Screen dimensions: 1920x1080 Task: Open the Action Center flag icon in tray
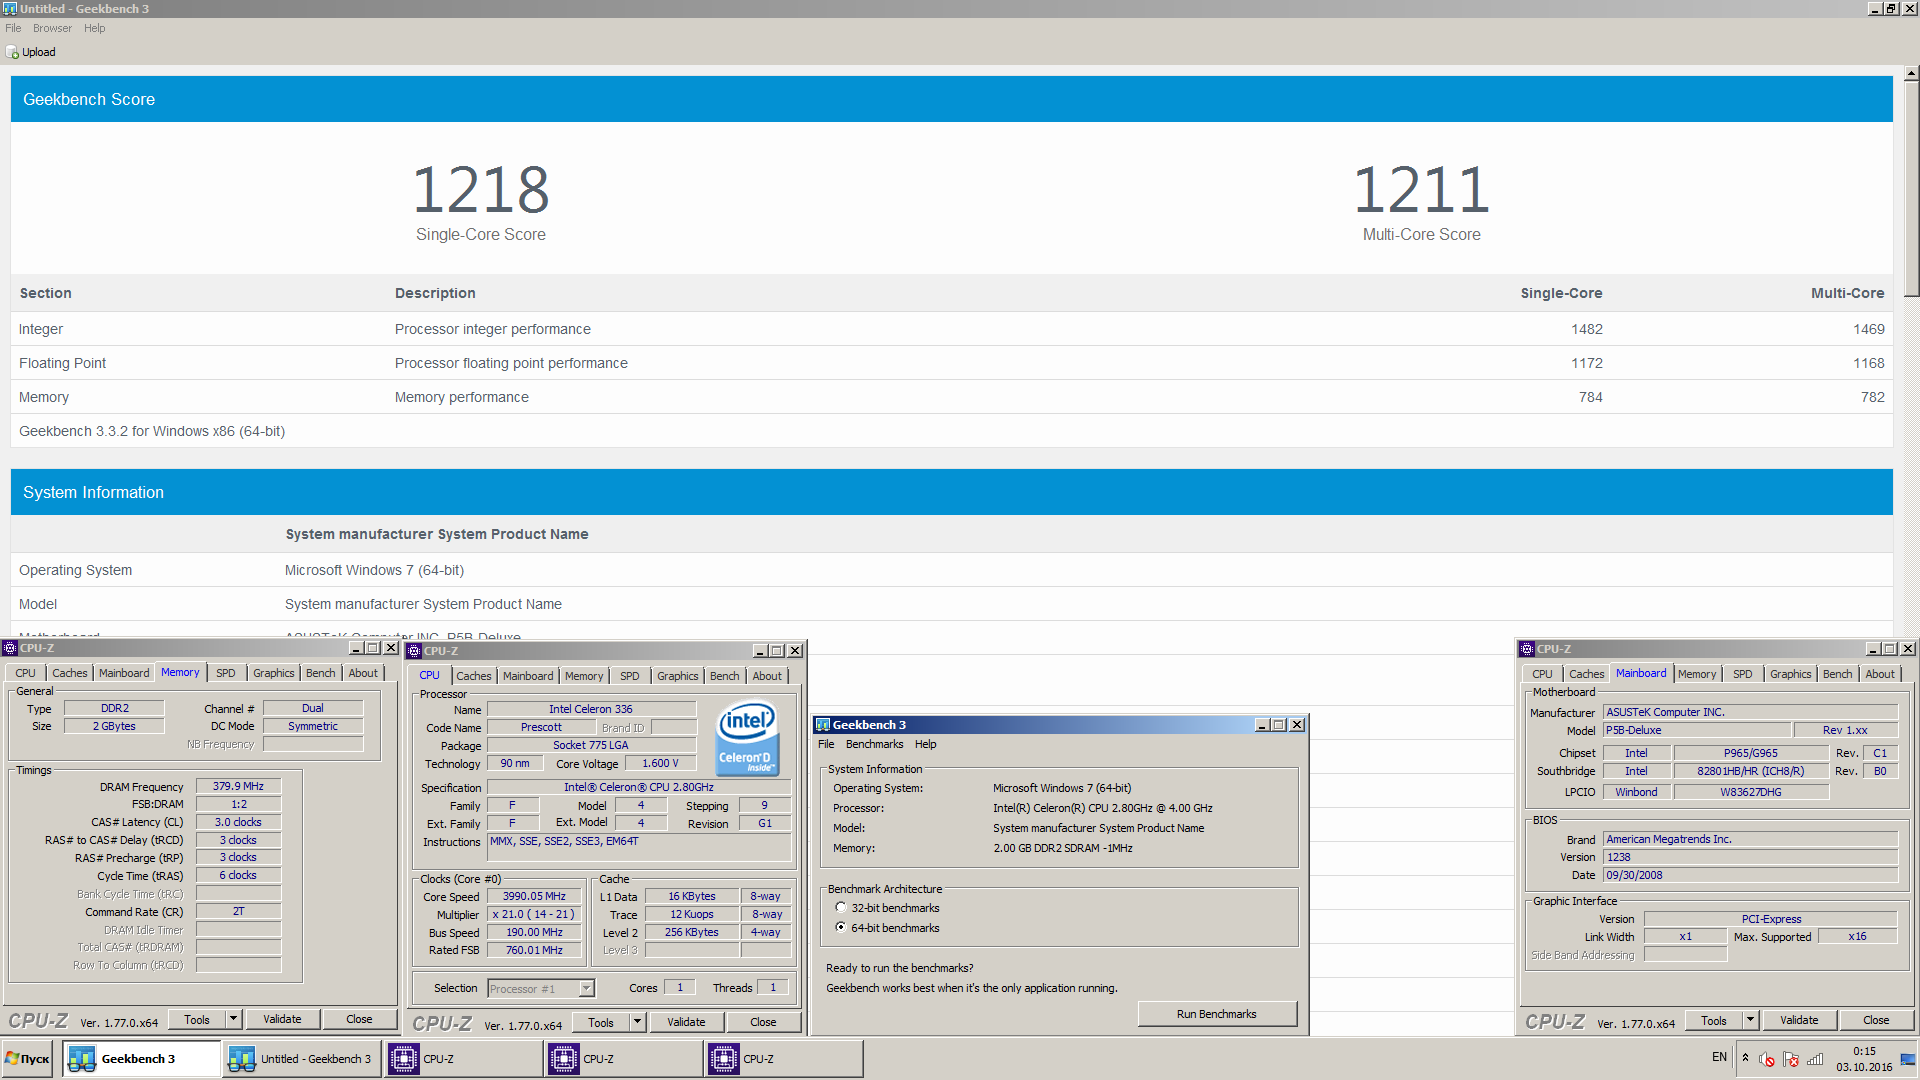click(x=1791, y=1059)
